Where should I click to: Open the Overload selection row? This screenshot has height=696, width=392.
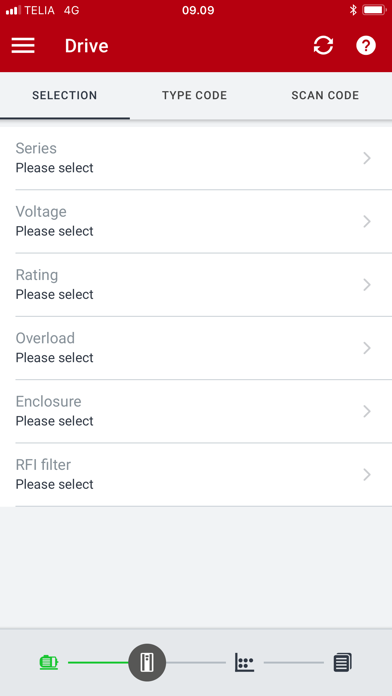click(196, 348)
